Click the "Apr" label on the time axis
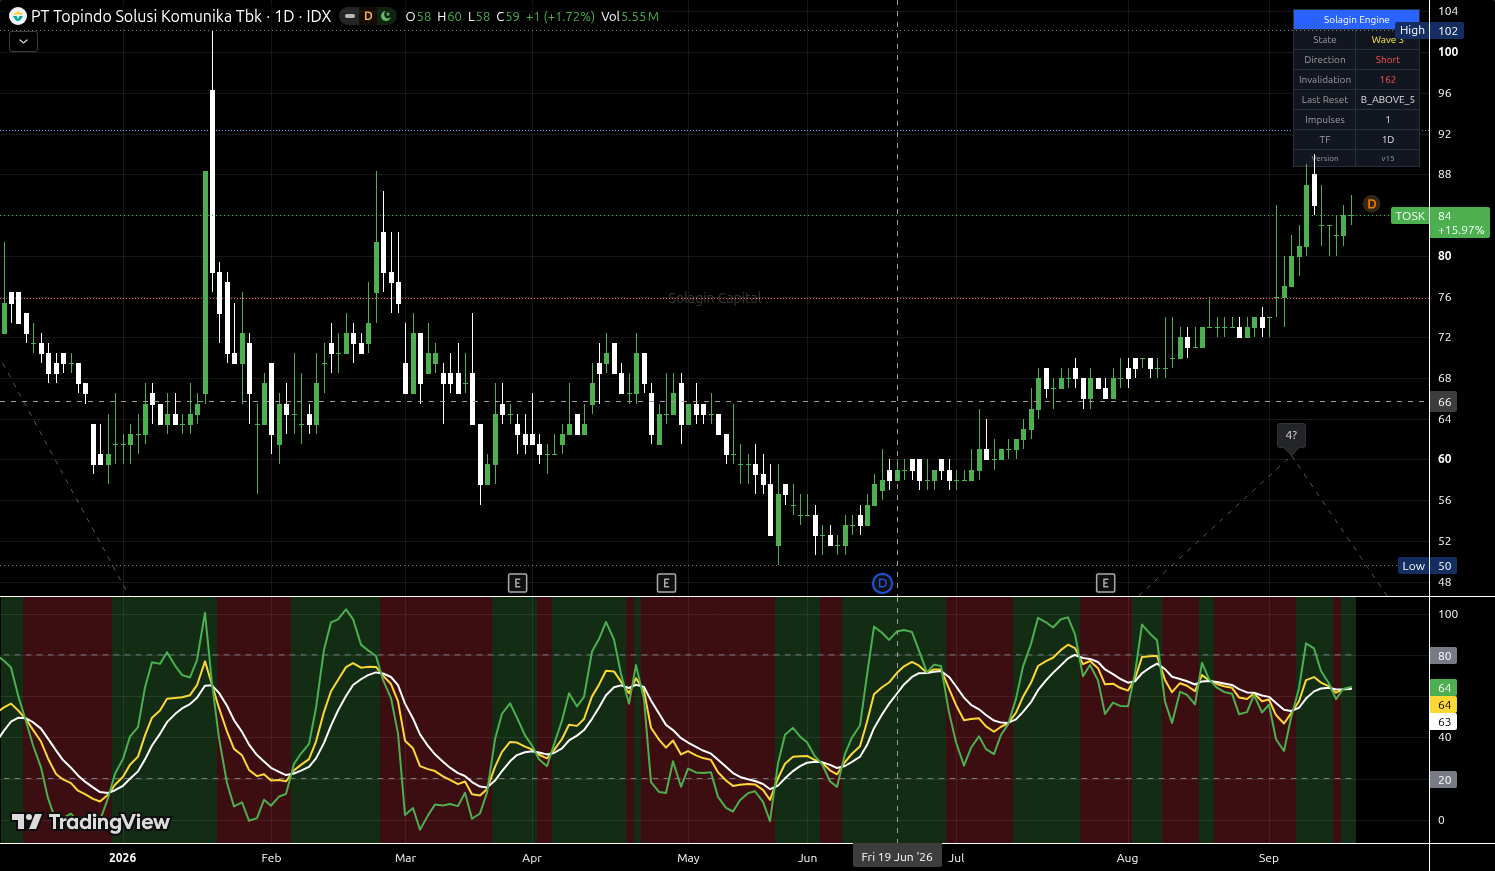1495x871 pixels. pyautogui.click(x=532, y=858)
